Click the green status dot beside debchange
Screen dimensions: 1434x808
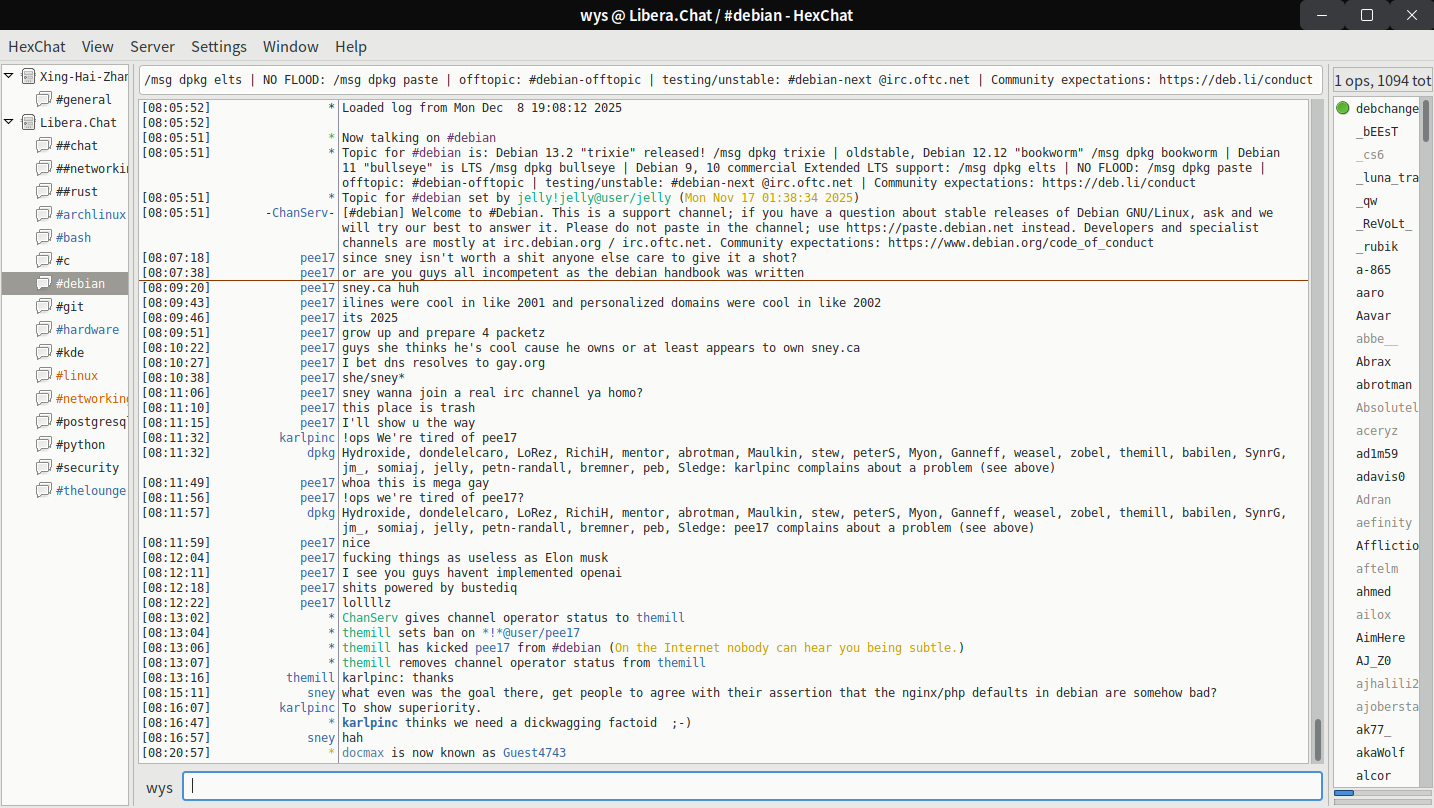tap(1343, 108)
